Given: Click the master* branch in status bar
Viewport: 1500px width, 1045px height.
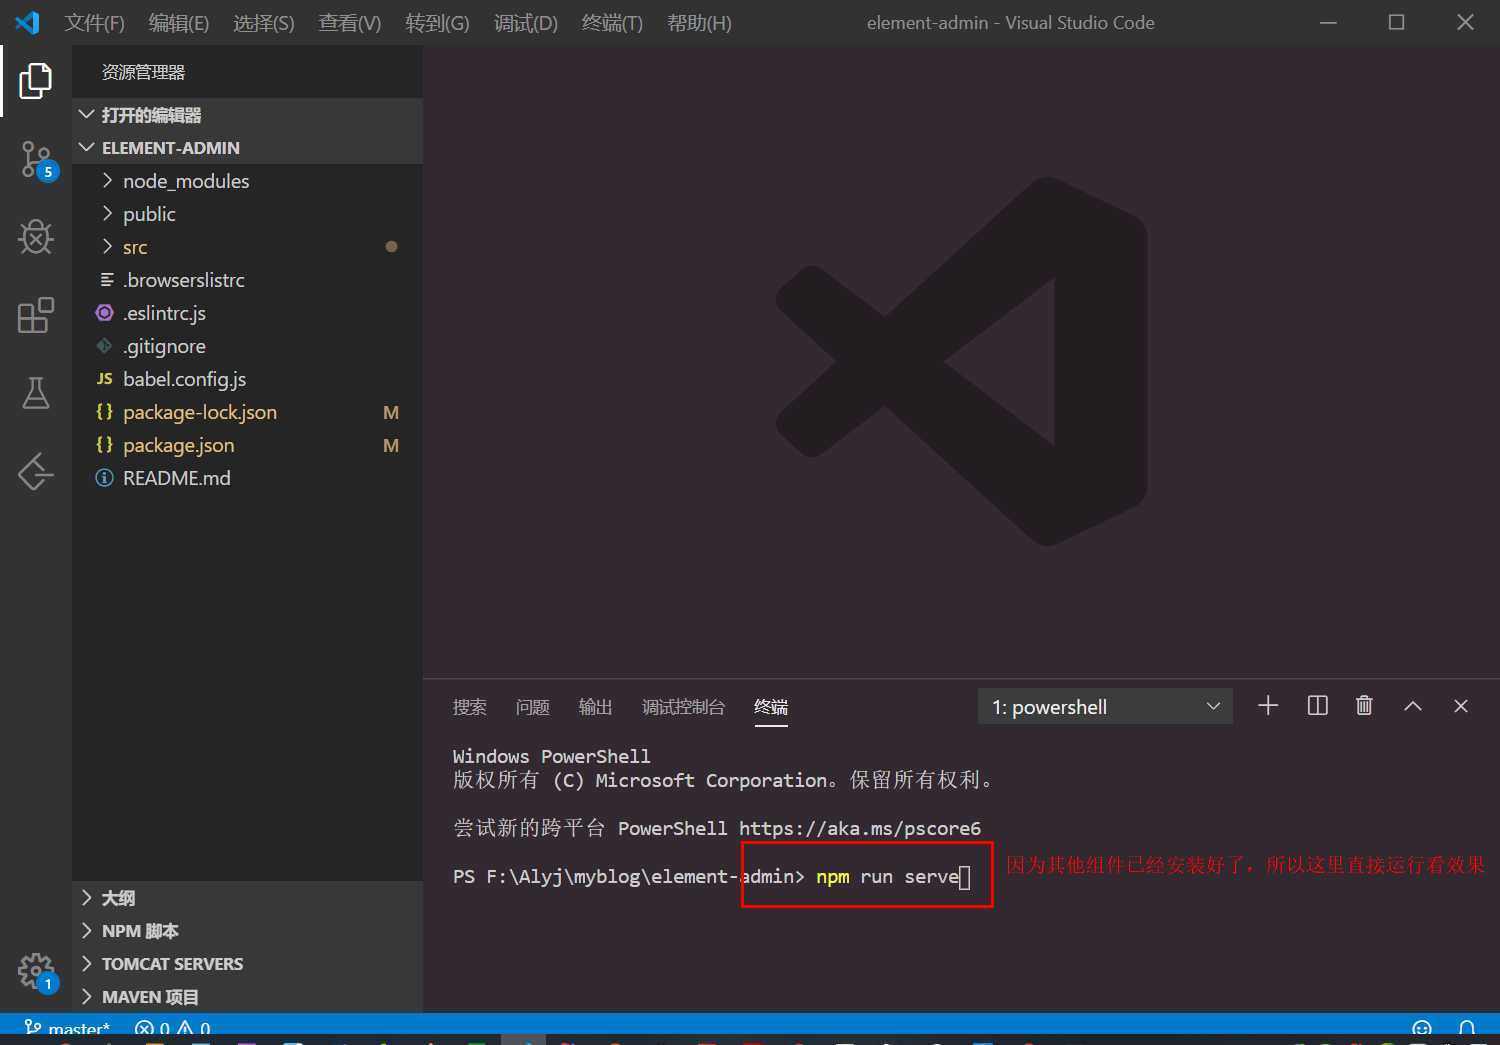Looking at the screenshot, I should coord(67,1028).
